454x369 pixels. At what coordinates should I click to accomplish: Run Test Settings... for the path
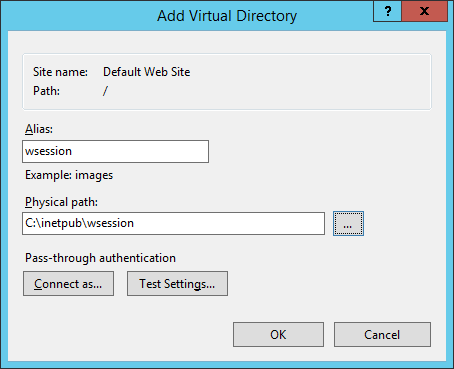[177, 283]
